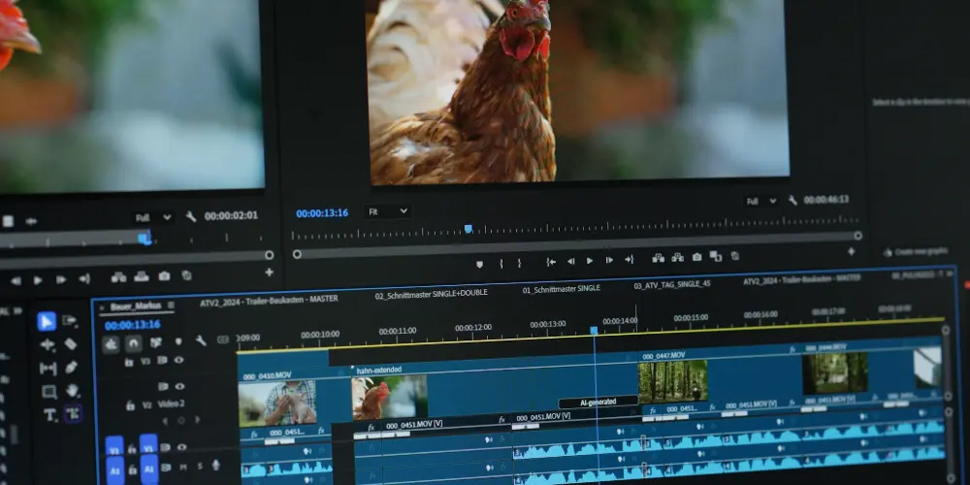Viewport: 970px width, 485px height.
Task: Select the Pen tool
Action: click(x=72, y=367)
